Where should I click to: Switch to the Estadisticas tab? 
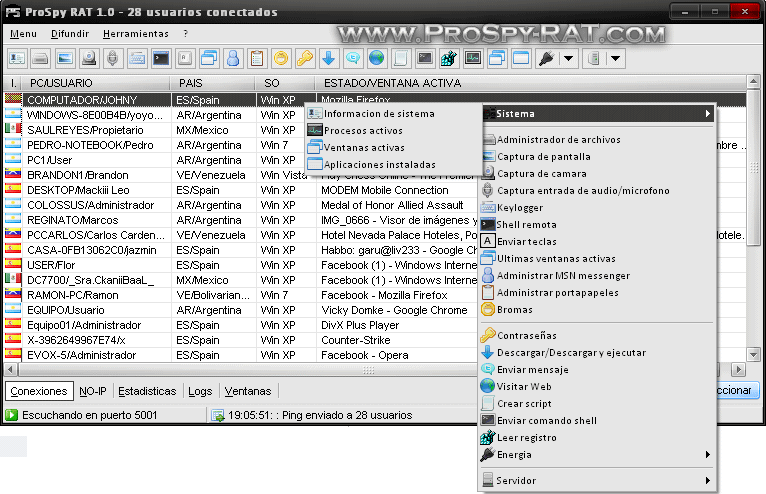pyautogui.click(x=147, y=391)
